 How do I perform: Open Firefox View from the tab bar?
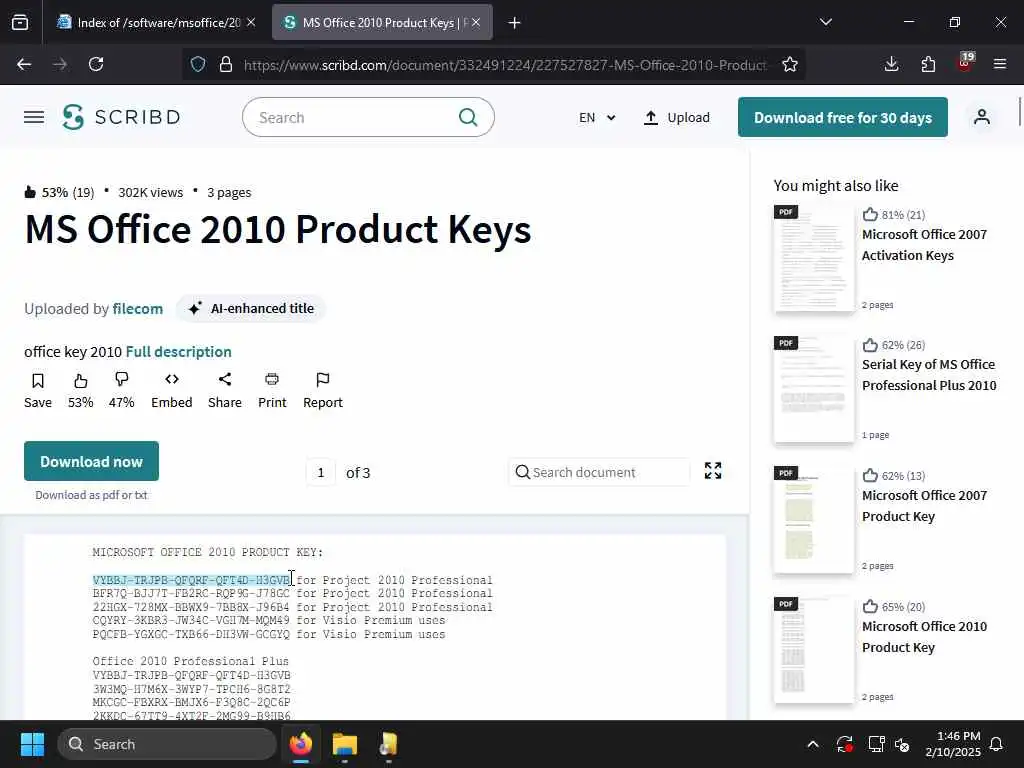tap(20, 23)
